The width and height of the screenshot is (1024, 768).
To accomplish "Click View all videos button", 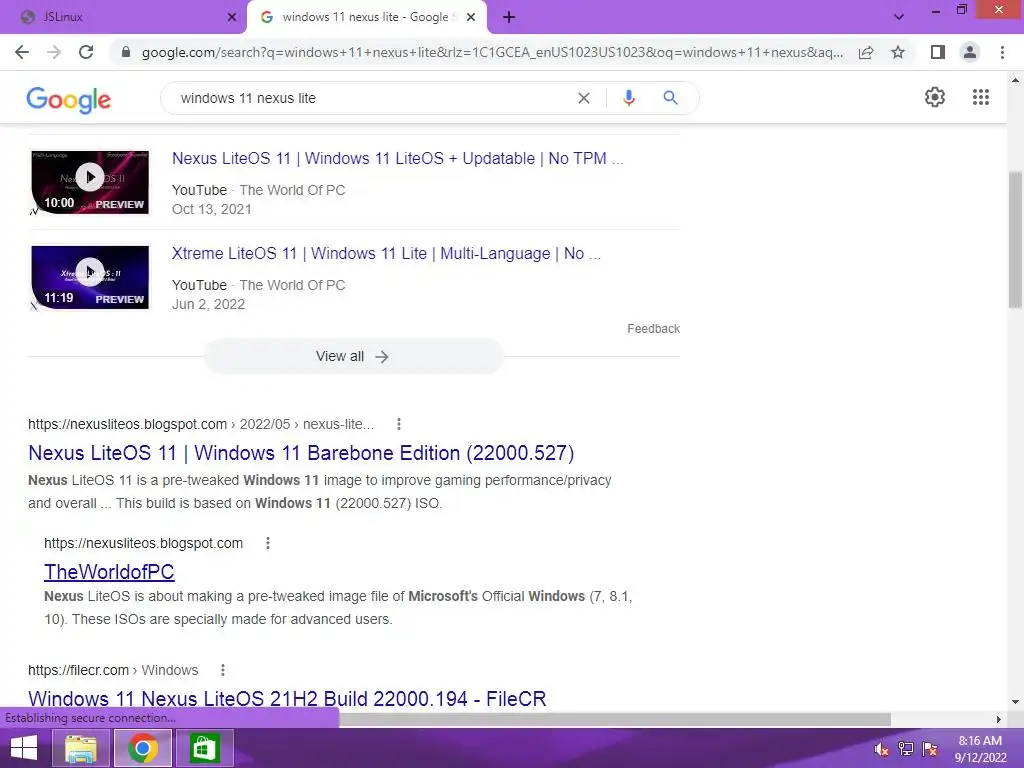I will coord(353,357).
